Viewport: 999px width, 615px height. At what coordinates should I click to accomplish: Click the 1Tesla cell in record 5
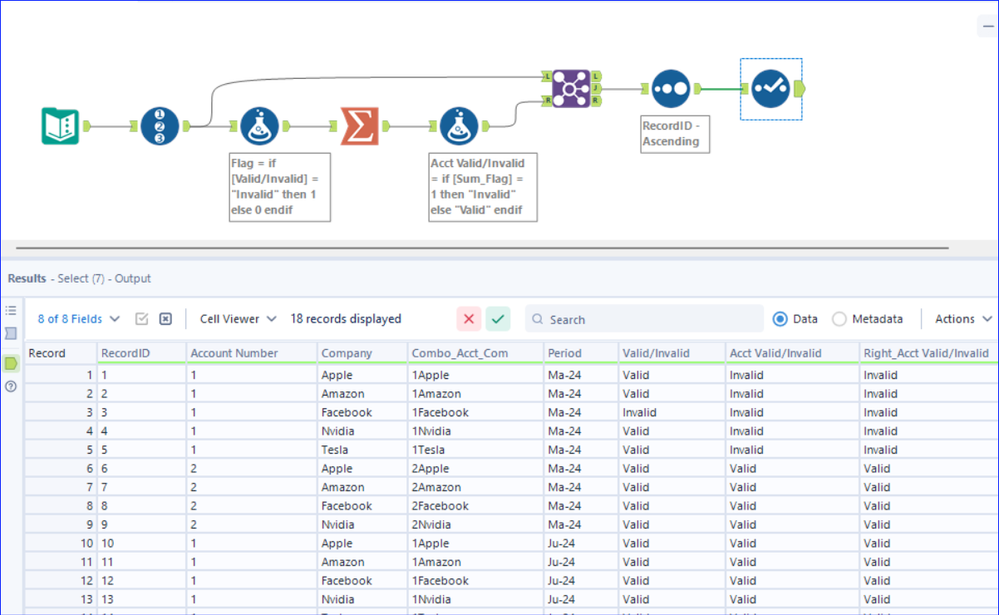(475, 450)
